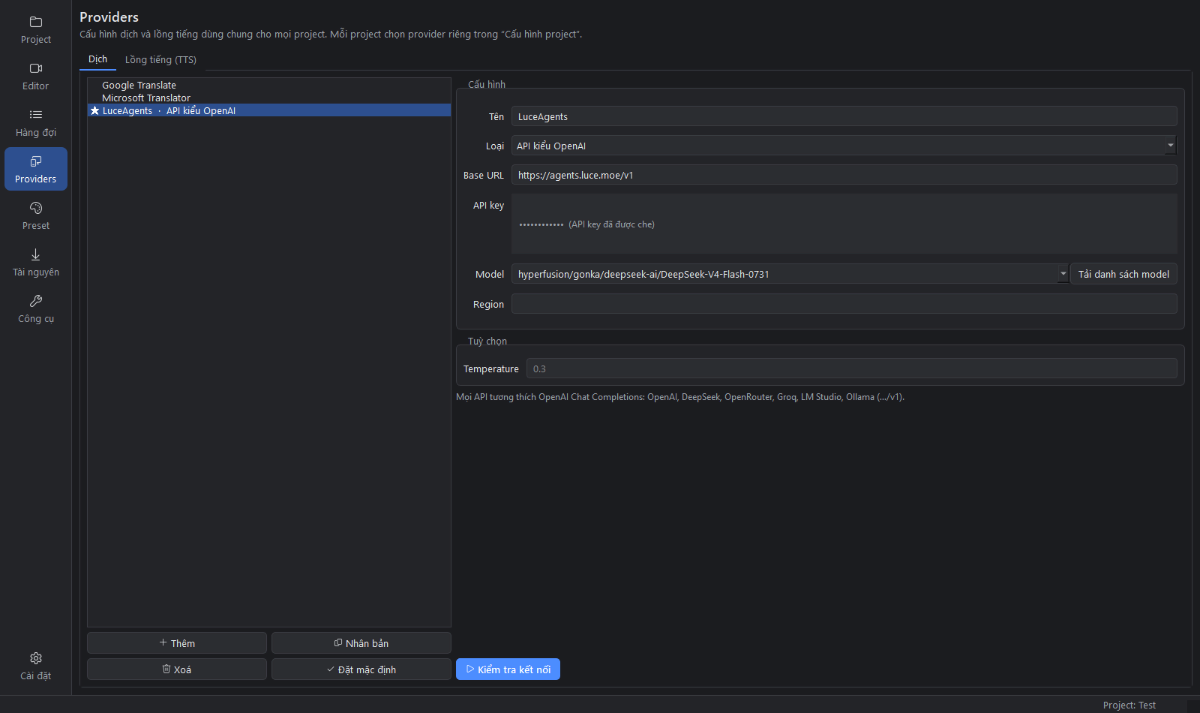Select LuceAgents provider row

pyautogui.click(x=270, y=111)
